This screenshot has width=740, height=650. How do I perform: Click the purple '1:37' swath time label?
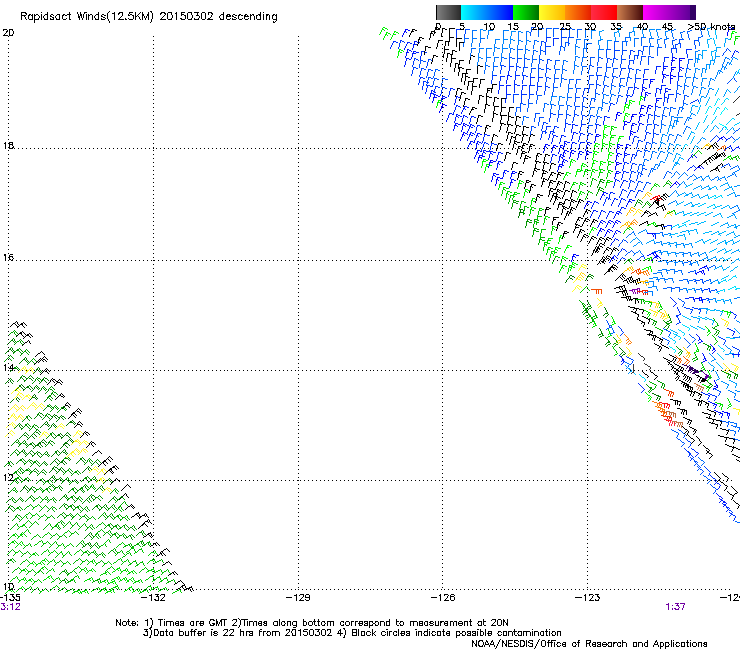[x=675, y=607]
